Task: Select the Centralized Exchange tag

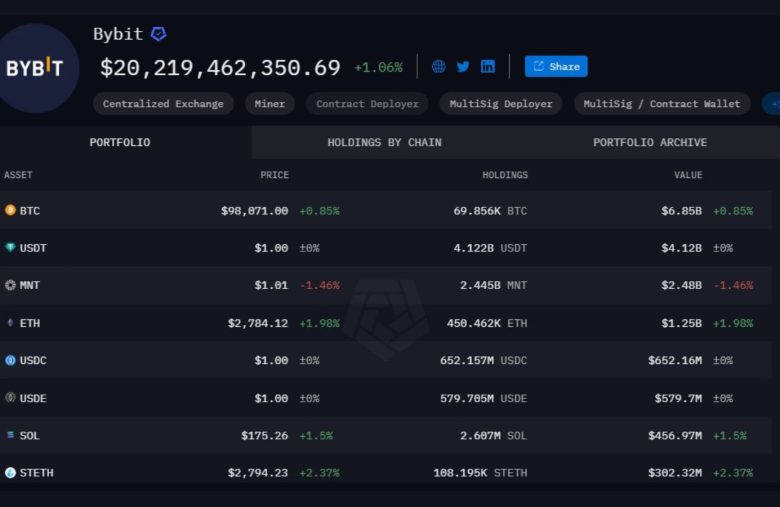Action: click(x=163, y=103)
